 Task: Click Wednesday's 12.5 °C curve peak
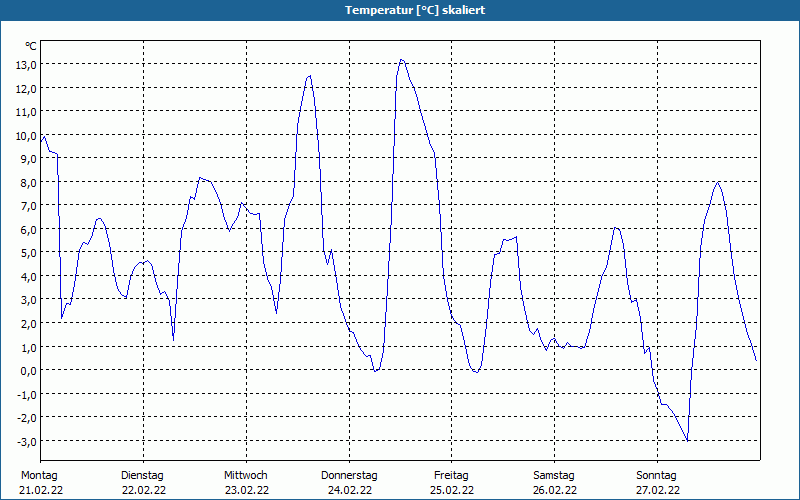[x=310, y=76]
